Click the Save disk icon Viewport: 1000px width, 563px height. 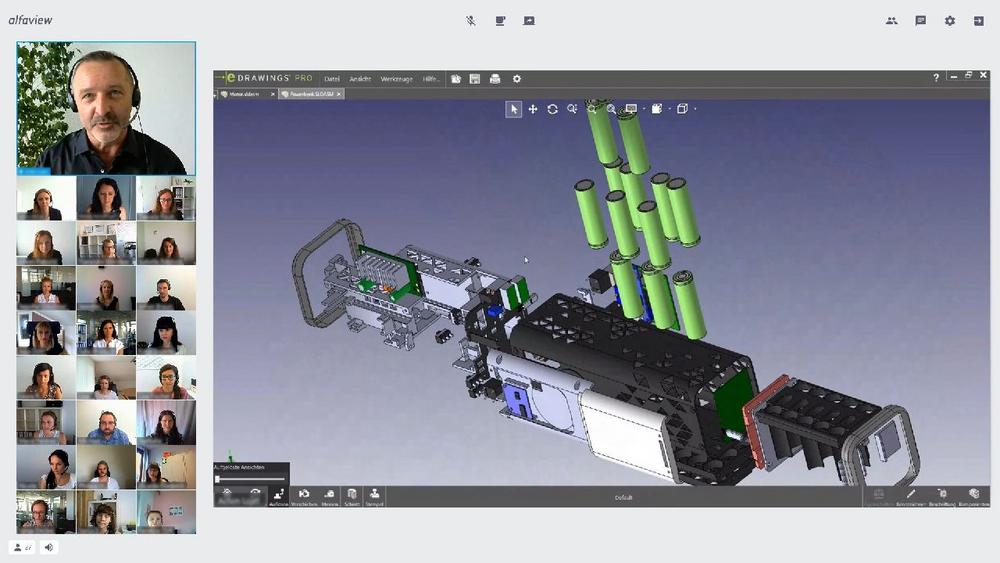coord(475,79)
